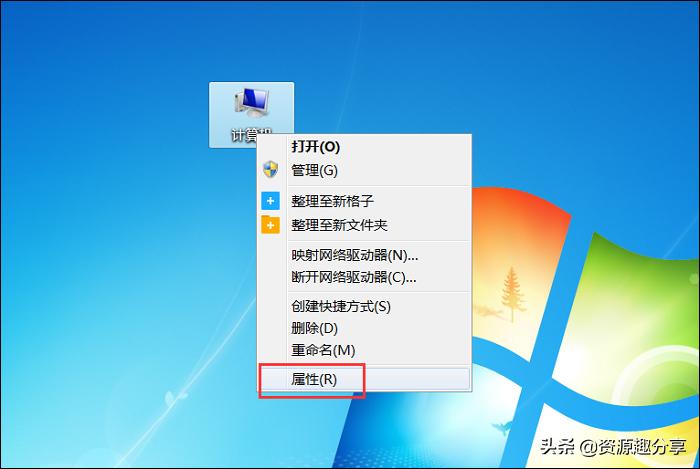Choose 管理(G) in the context menu

364,170
